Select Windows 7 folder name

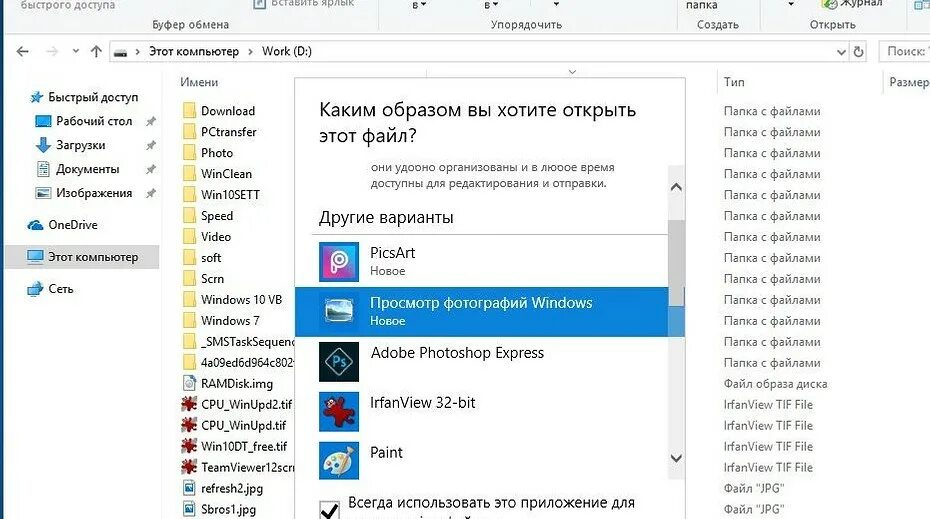(230, 321)
